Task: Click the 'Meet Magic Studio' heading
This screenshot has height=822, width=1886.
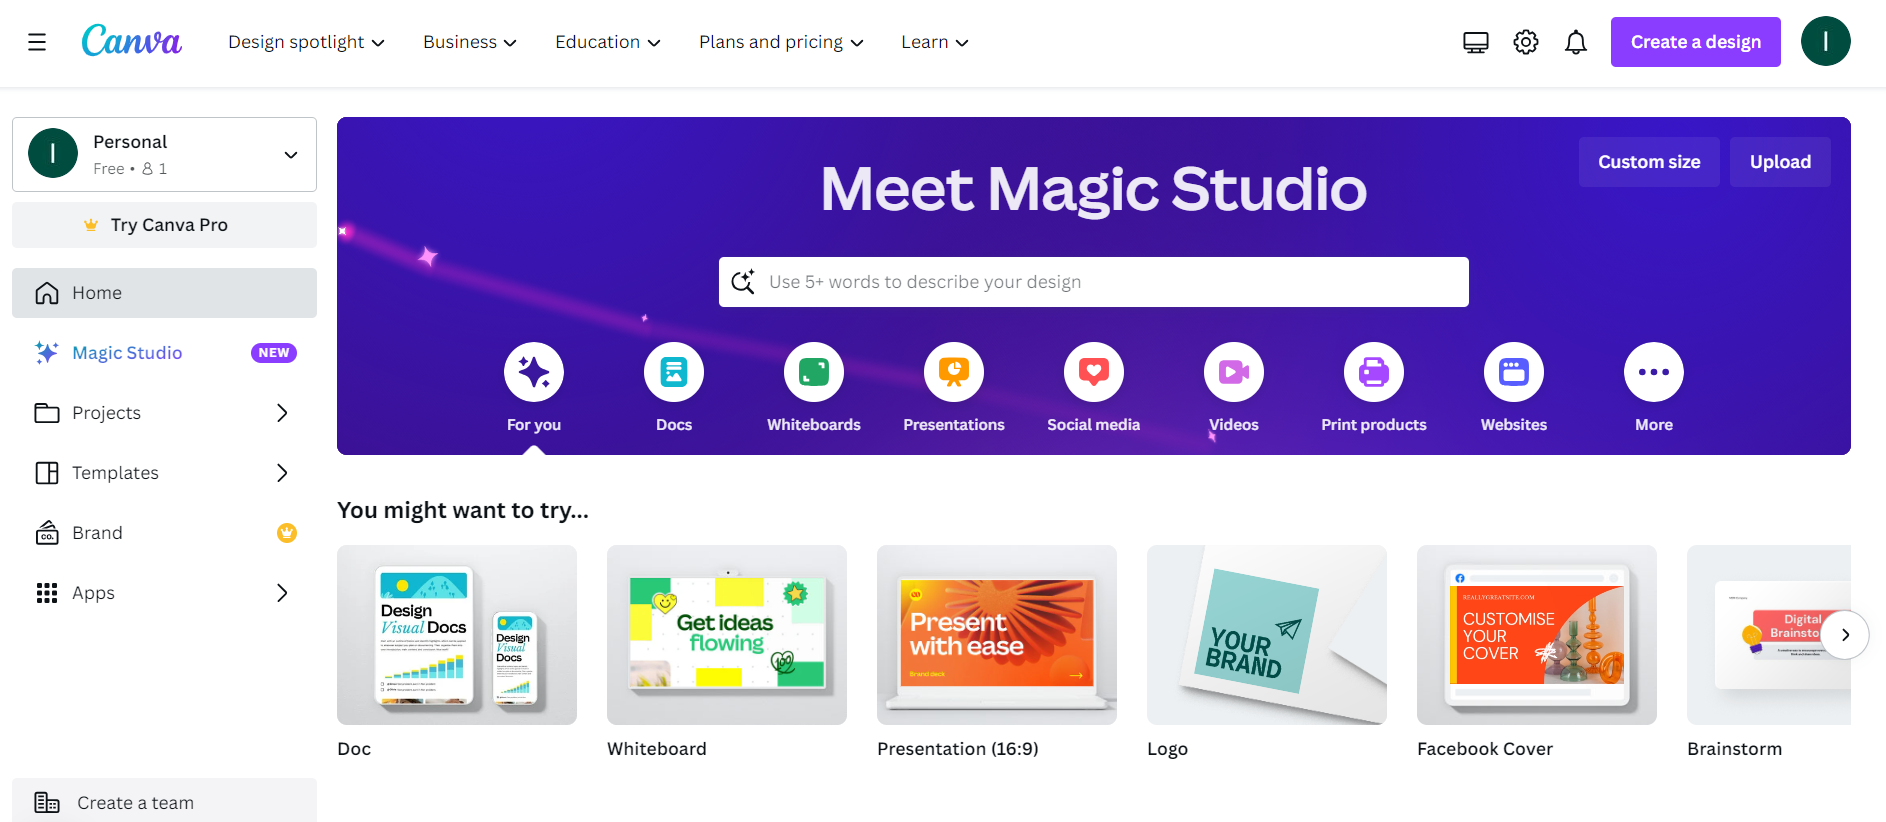Action: 1094,189
